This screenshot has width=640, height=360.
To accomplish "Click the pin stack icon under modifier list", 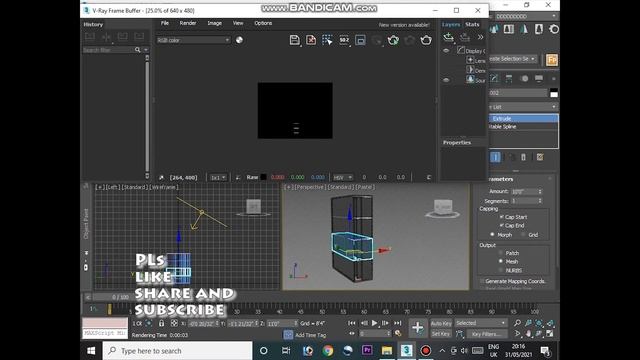I will point(495,157).
